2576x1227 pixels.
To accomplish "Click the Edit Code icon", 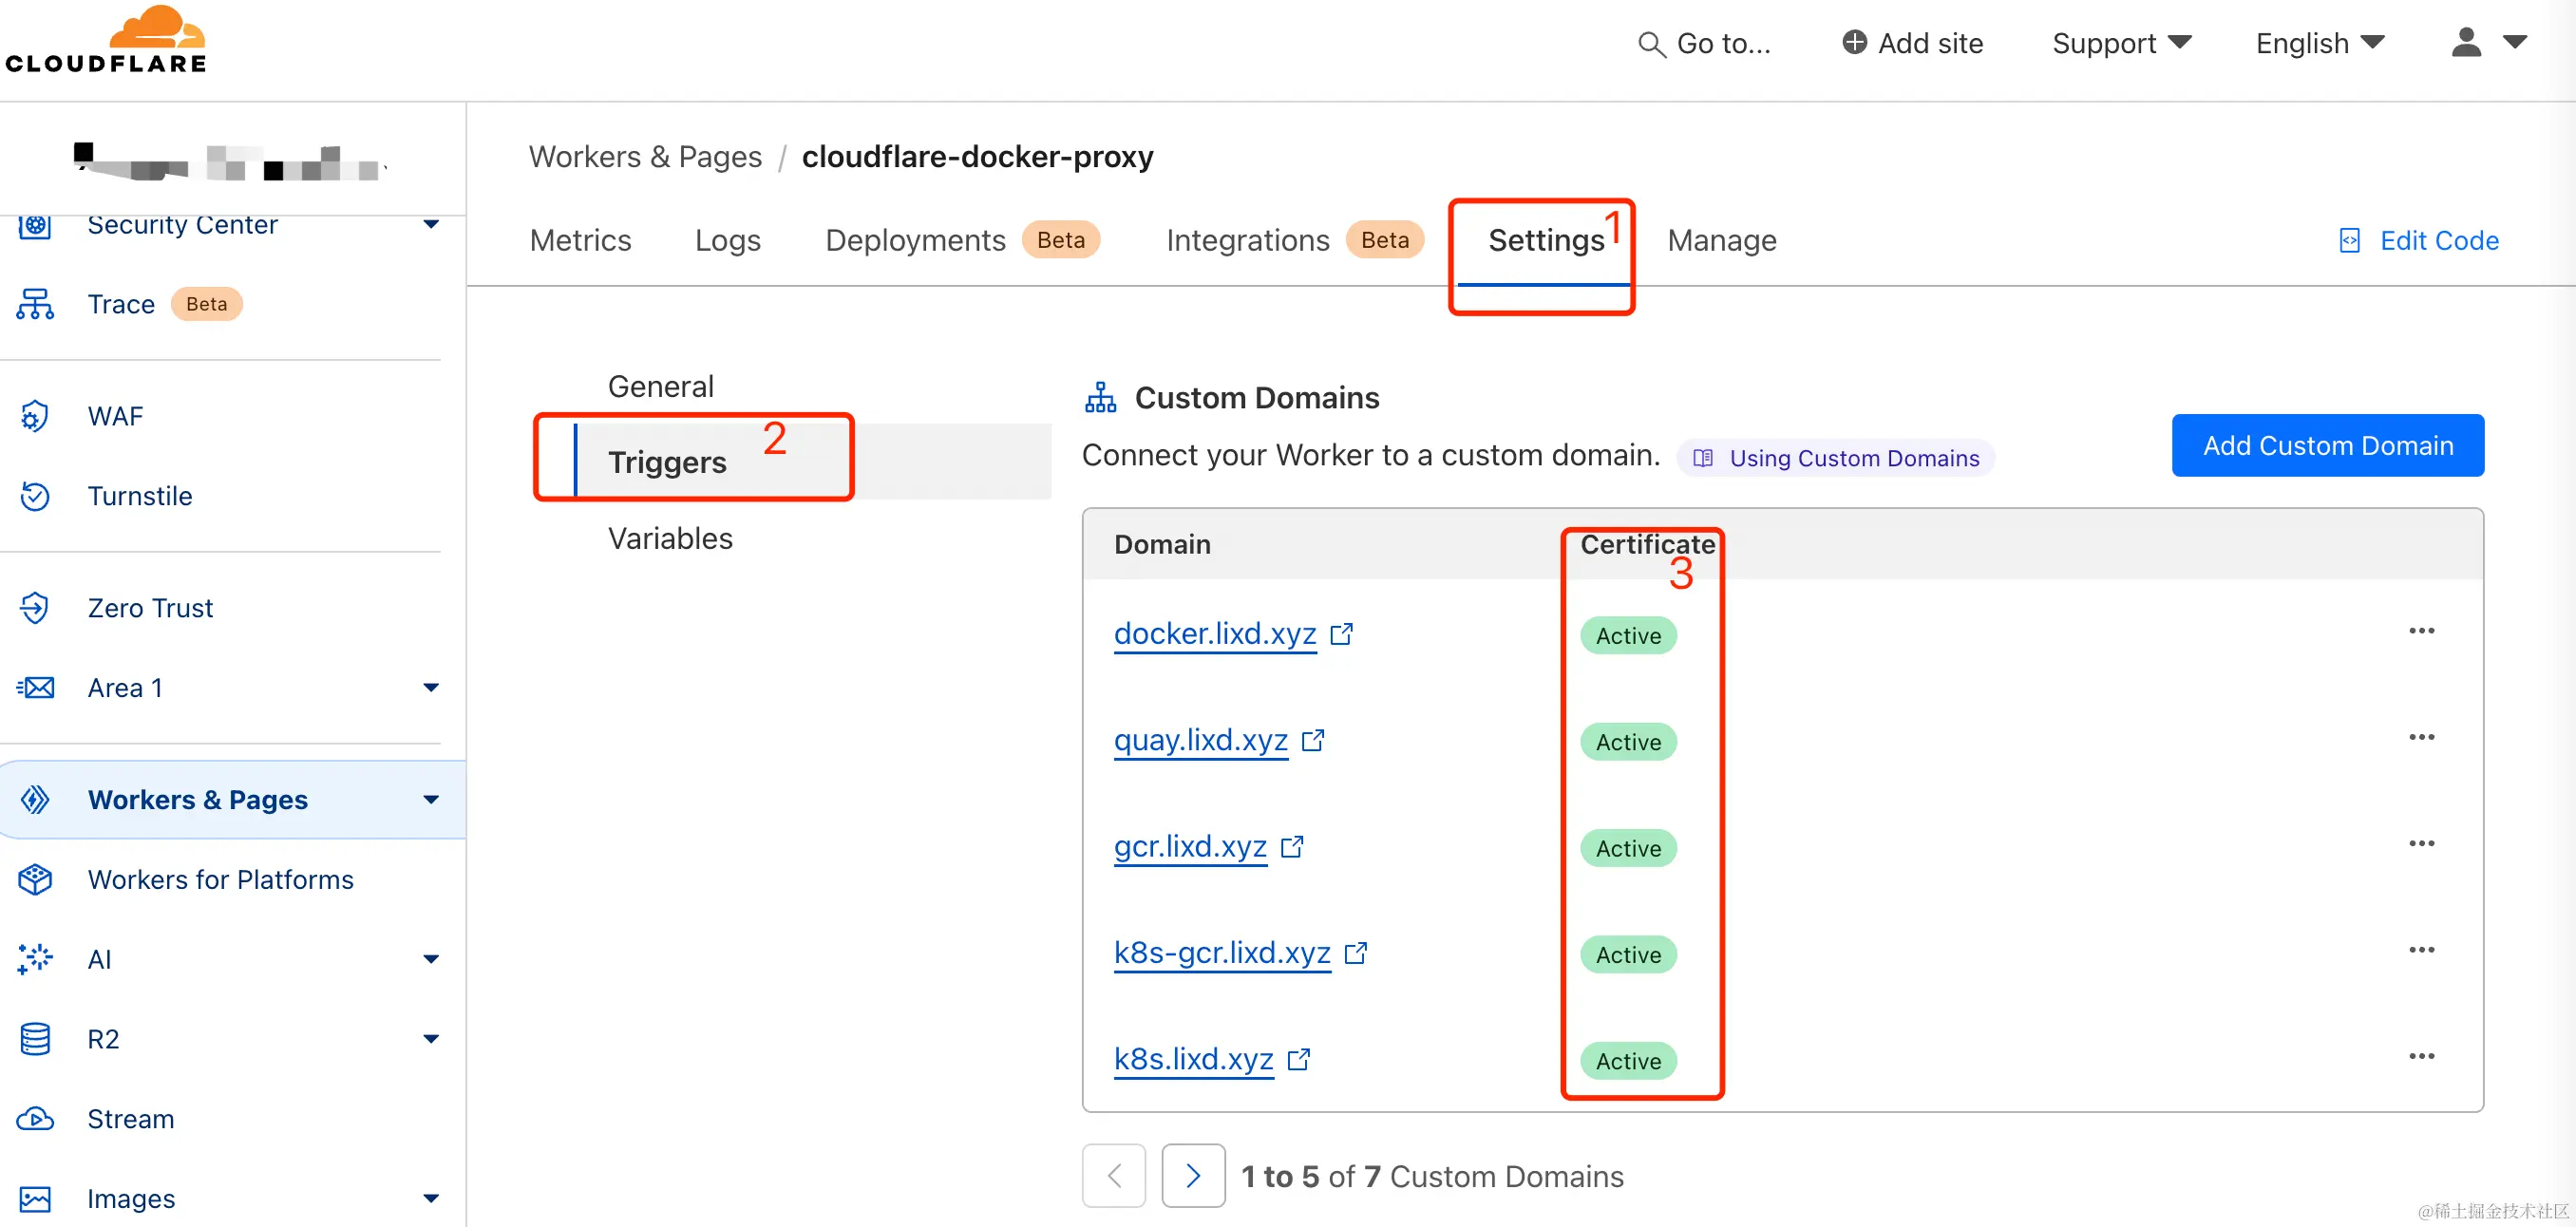I will (2350, 241).
